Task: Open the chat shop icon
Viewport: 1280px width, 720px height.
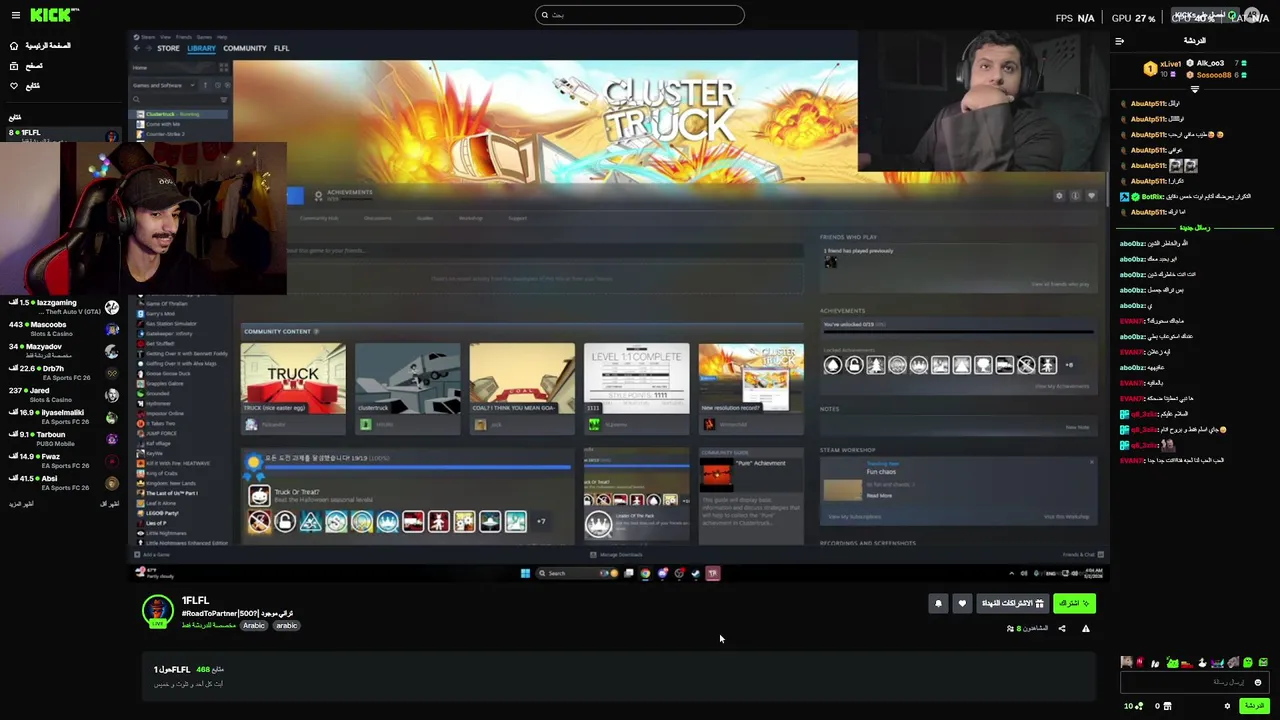Action: 1167,706
